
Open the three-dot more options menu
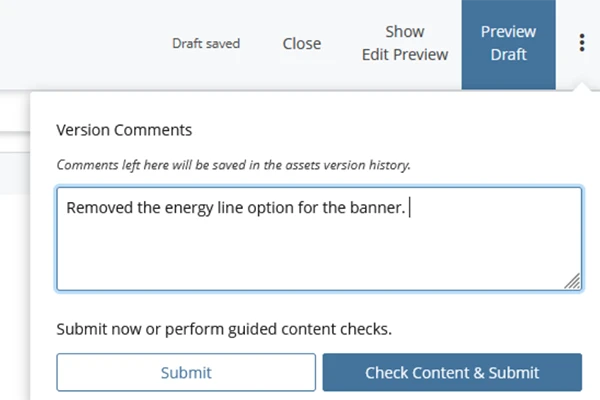click(x=582, y=43)
